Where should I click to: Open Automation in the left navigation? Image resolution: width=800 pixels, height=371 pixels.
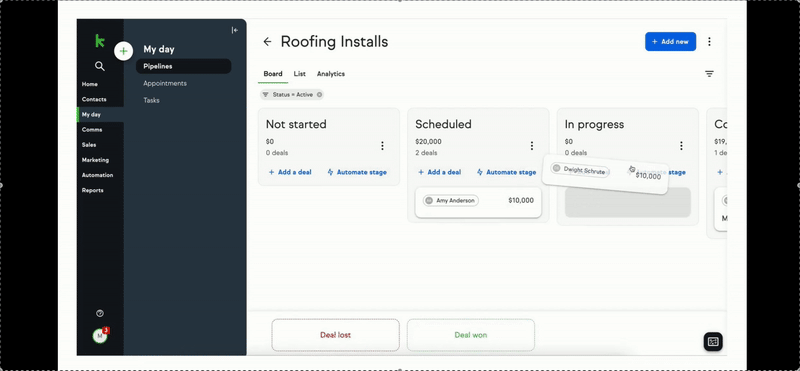point(97,175)
